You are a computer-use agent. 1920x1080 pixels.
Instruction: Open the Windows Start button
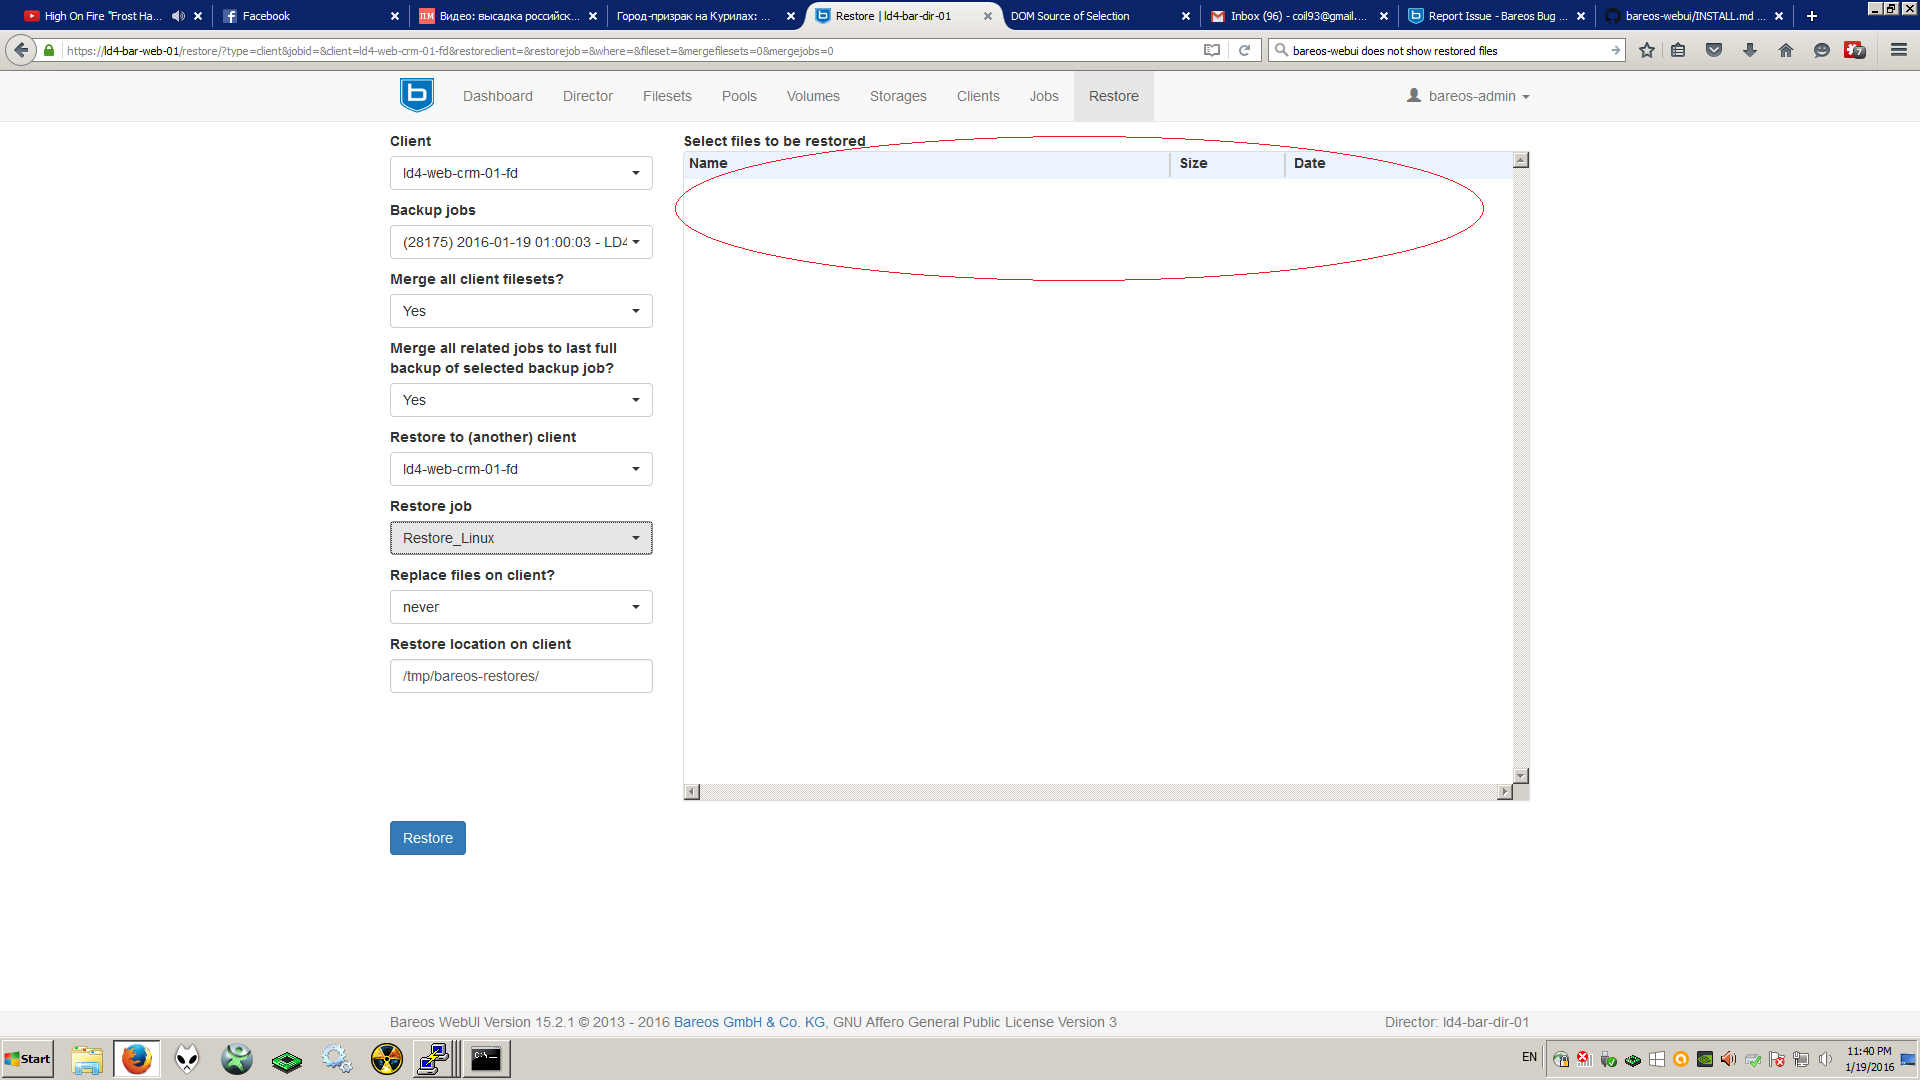28,1059
